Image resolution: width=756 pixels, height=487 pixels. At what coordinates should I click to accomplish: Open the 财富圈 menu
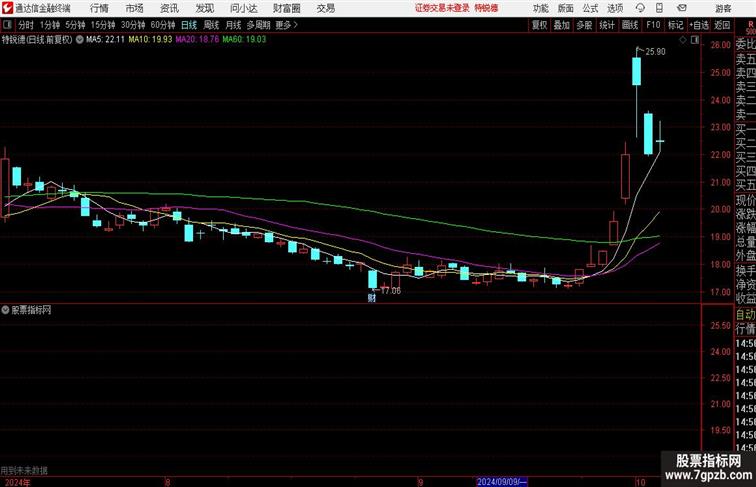(286, 8)
